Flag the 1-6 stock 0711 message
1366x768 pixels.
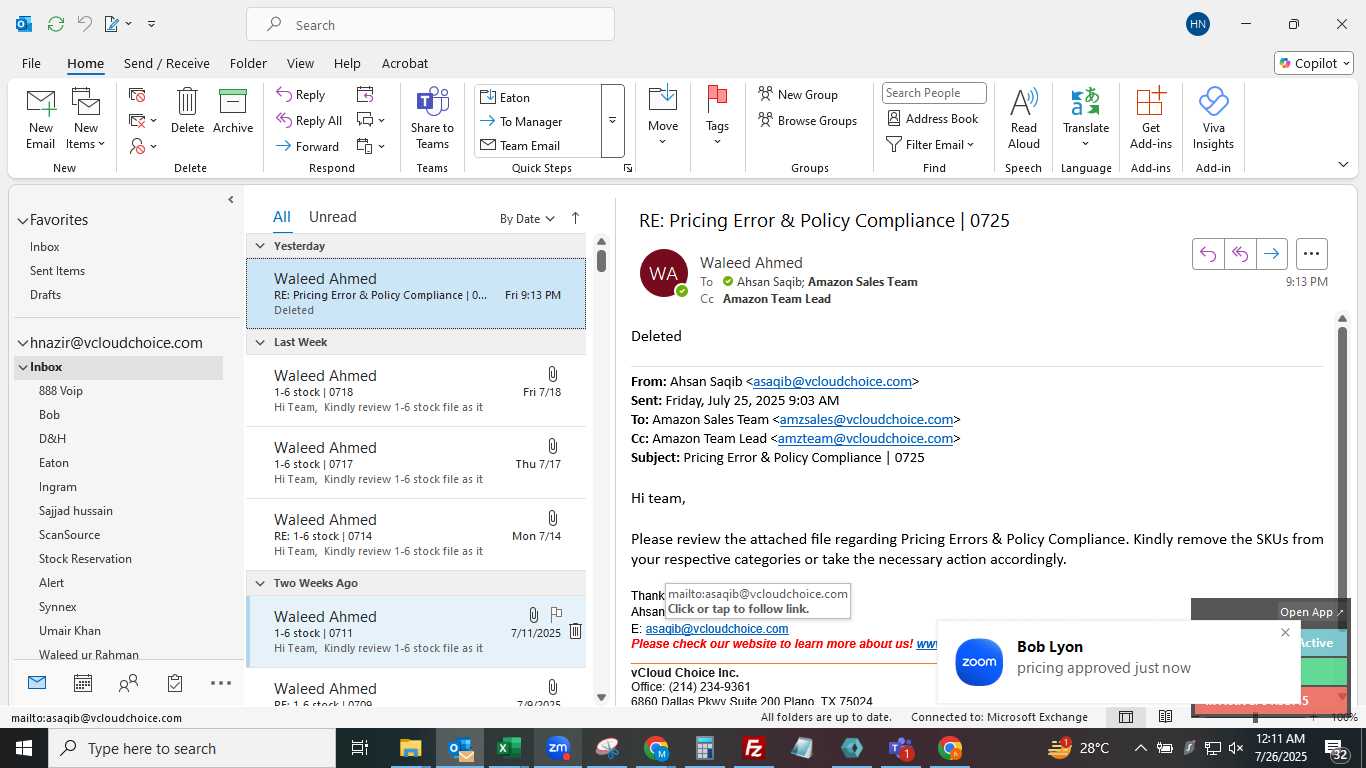coord(557,614)
